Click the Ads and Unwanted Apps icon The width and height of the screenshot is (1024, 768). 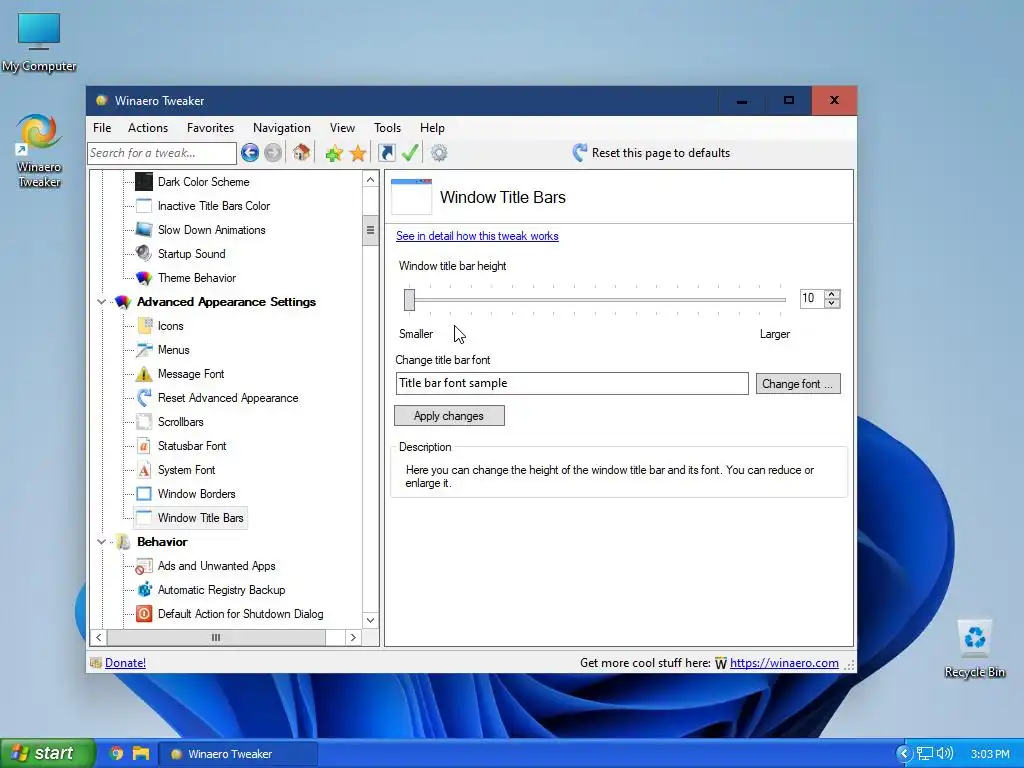(144, 566)
